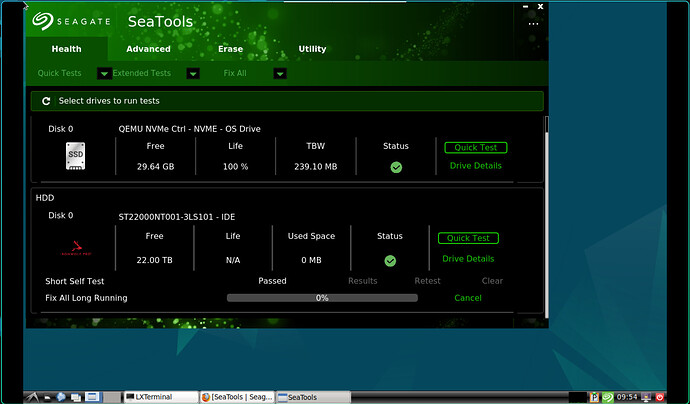Click the green status checkmark for QEMU NVMe
The height and width of the screenshot is (404, 690).
(396, 167)
